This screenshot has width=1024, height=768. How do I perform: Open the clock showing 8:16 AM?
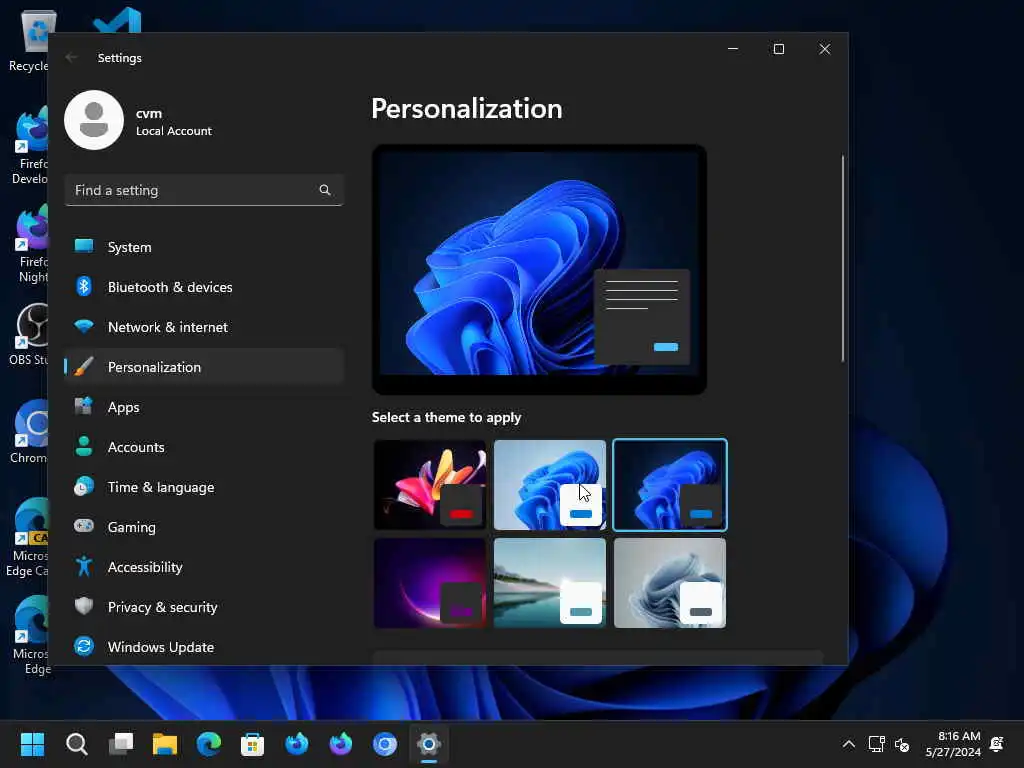tap(953, 744)
